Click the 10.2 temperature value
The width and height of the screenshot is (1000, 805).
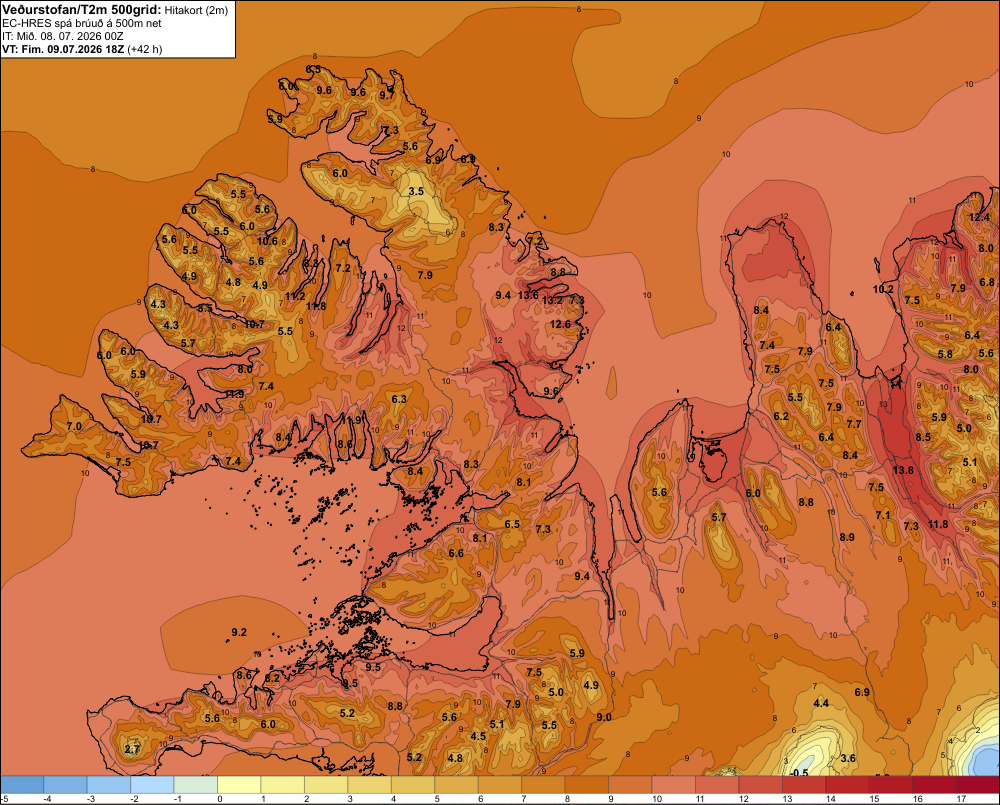[x=883, y=289]
